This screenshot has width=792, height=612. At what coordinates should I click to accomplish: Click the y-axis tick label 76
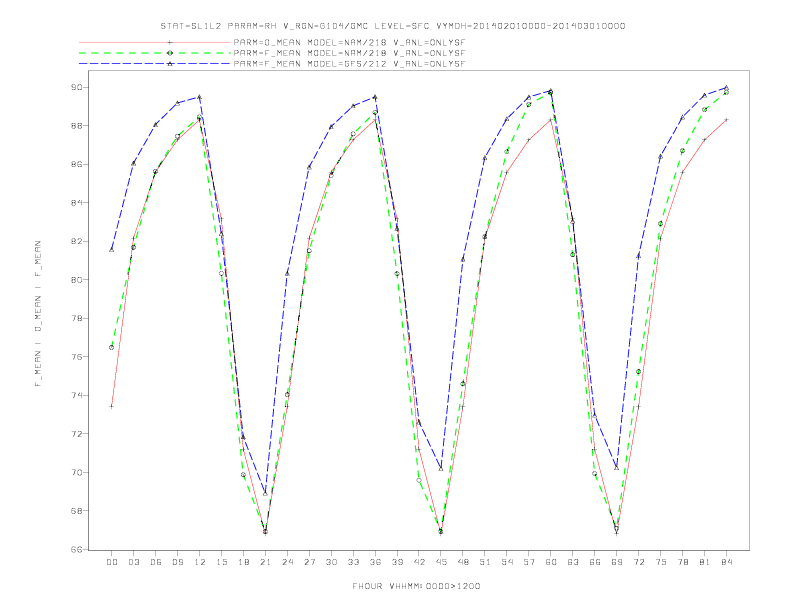pyautogui.click(x=76, y=356)
